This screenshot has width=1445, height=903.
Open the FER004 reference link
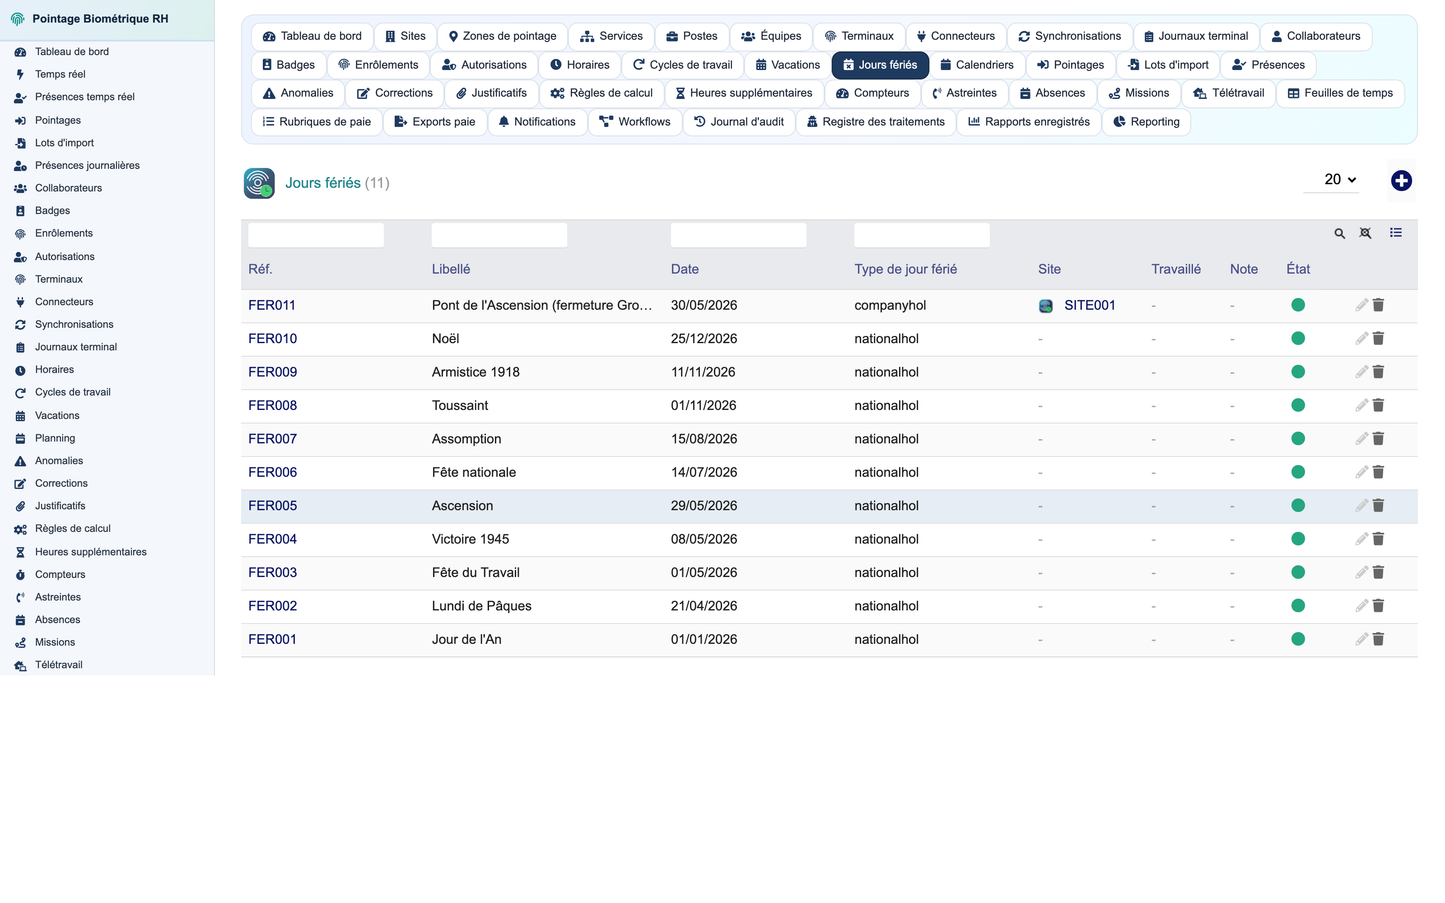pos(272,539)
